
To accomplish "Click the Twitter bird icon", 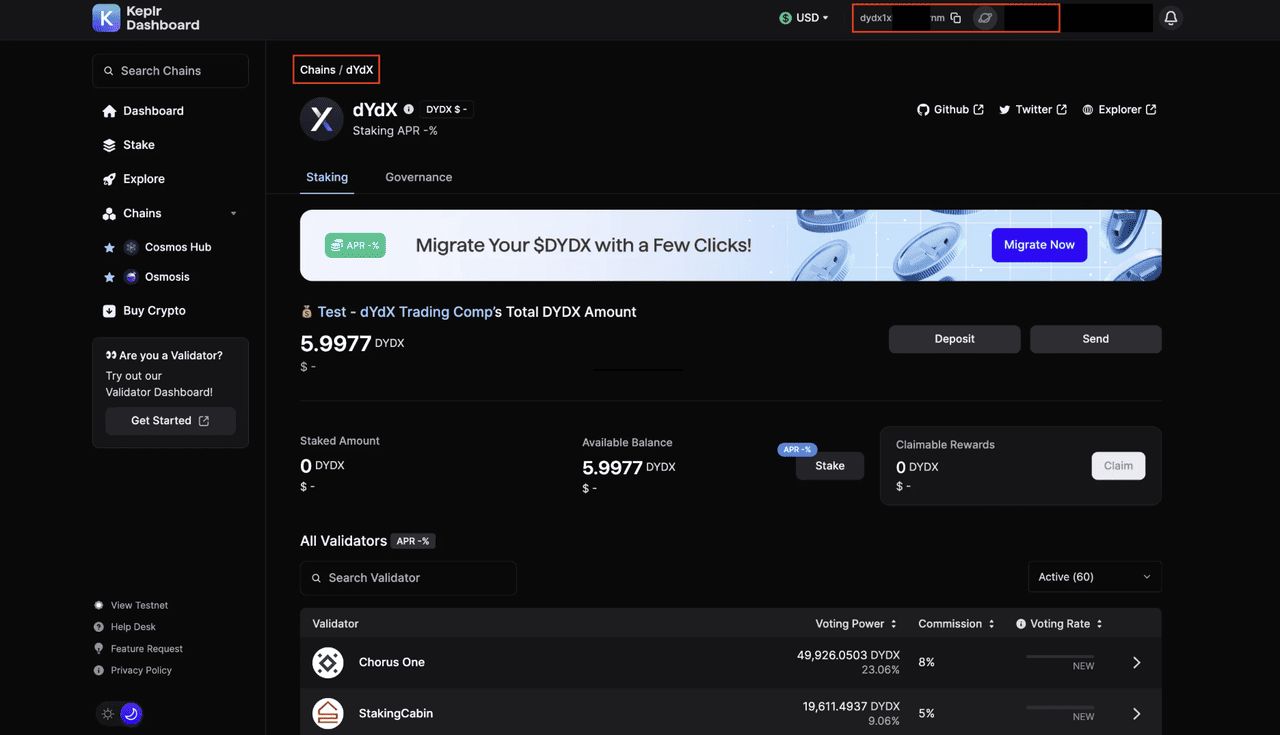I will click(x=1005, y=110).
